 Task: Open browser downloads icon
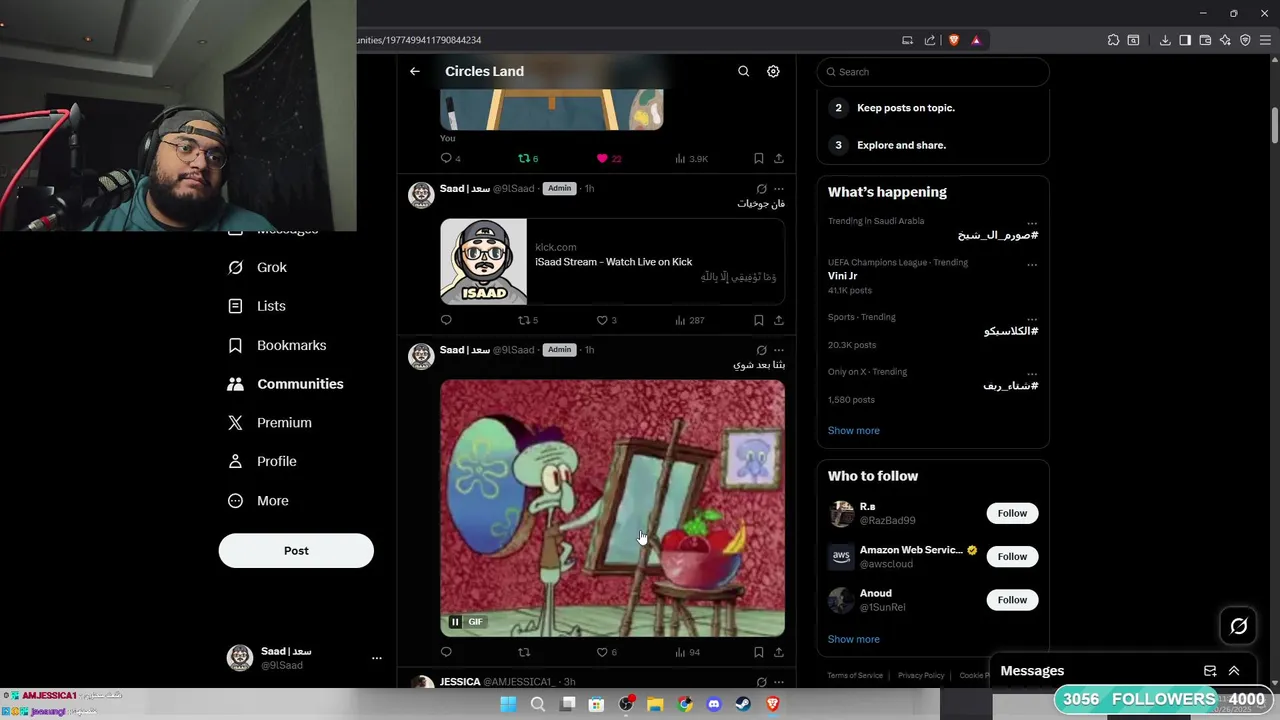(1165, 40)
